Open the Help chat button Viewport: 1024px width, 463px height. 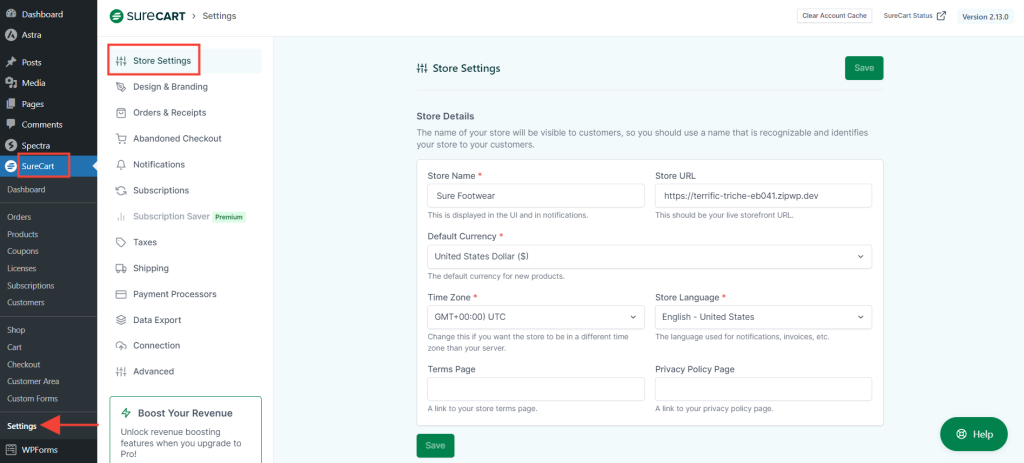coord(973,434)
